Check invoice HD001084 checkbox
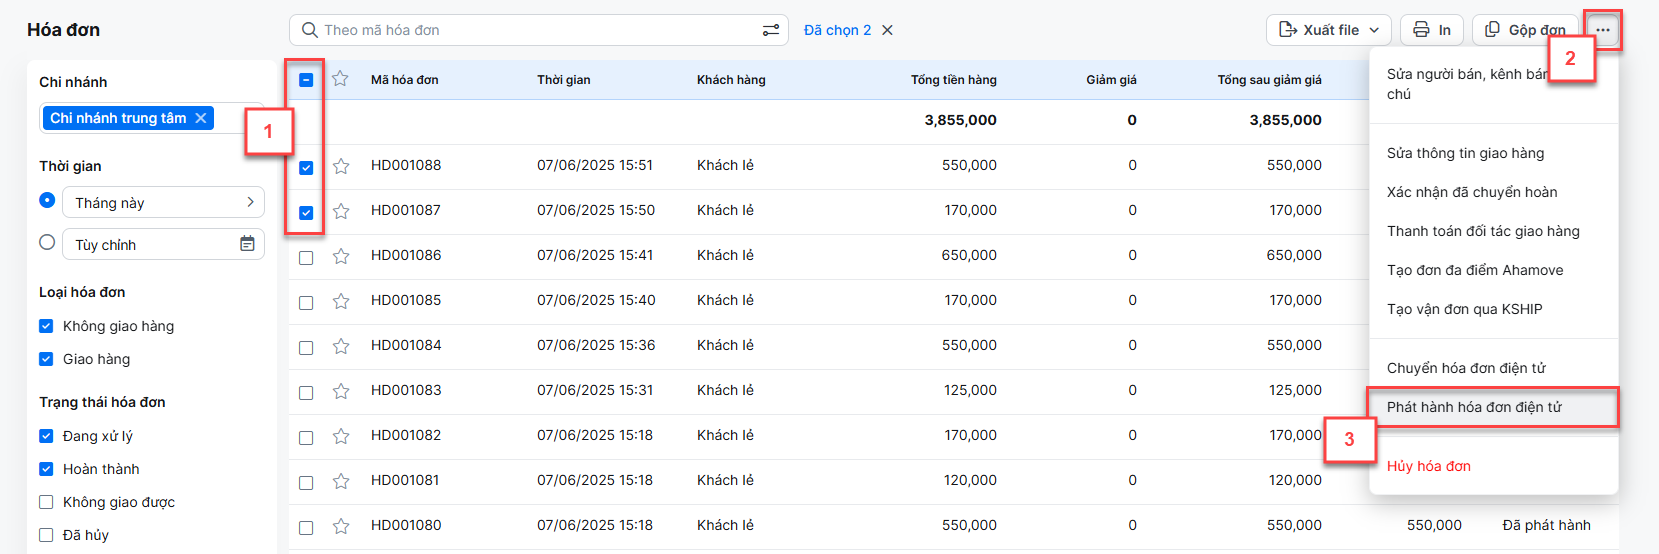The width and height of the screenshot is (1659, 554). click(x=306, y=348)
